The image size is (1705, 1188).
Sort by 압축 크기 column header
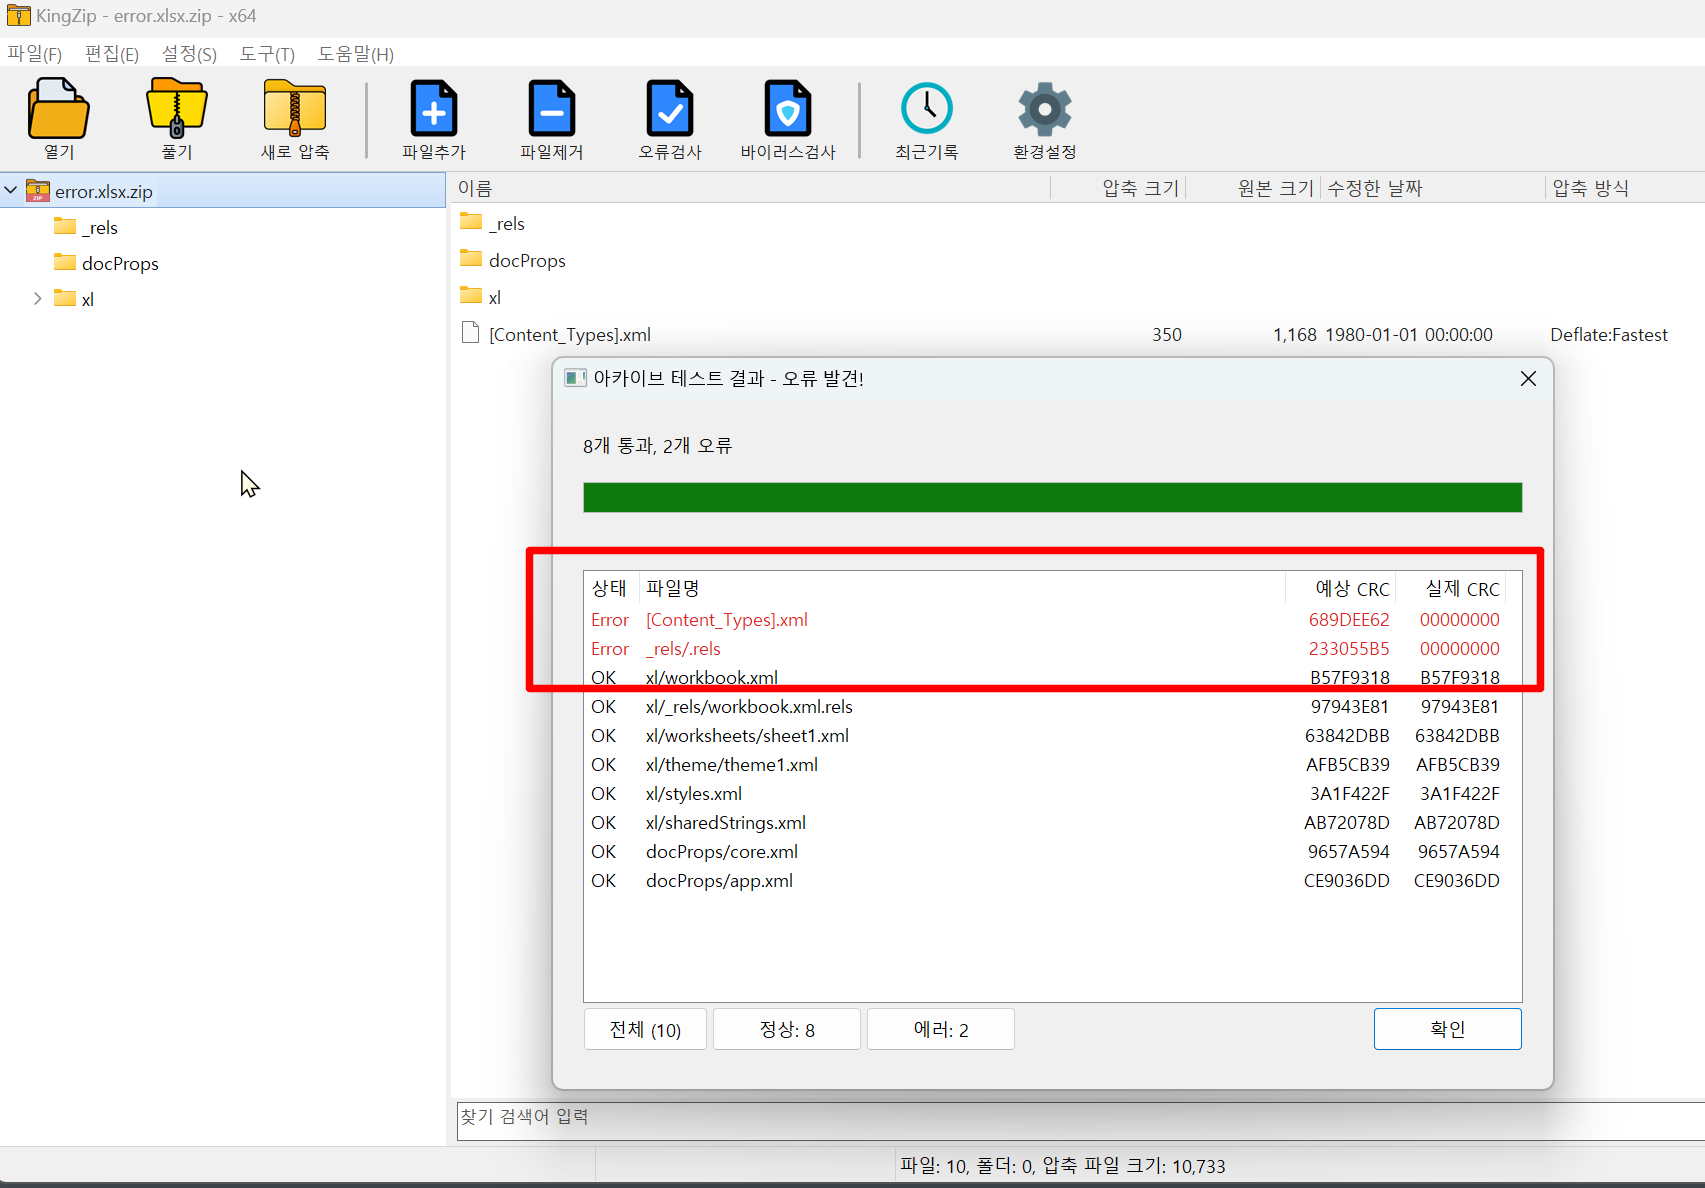point(1118,188)
